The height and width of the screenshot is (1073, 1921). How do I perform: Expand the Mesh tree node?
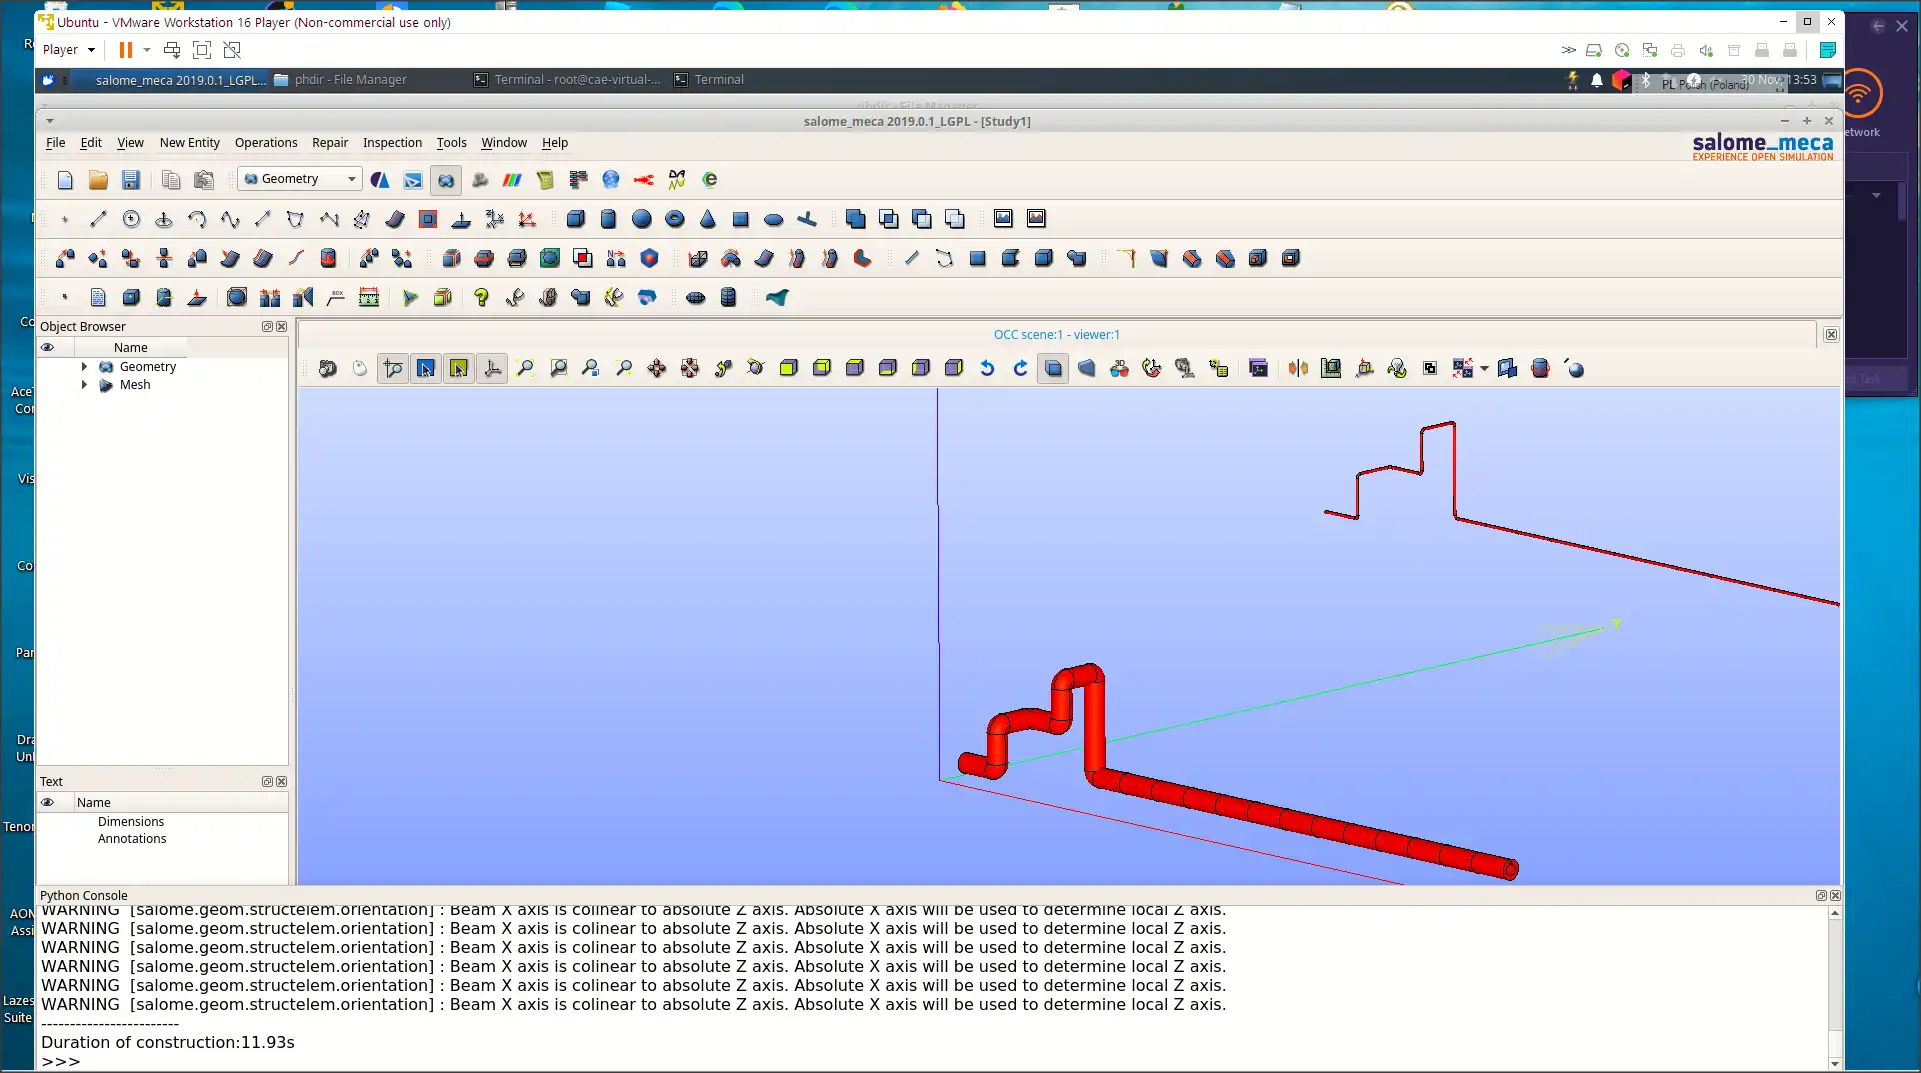pyautogui.click(x=84, y=385)
